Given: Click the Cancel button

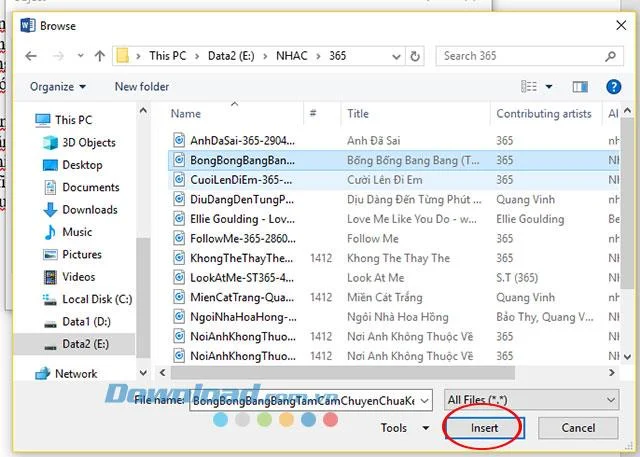Looking at the screenshot, I should [x=578, y=428].
